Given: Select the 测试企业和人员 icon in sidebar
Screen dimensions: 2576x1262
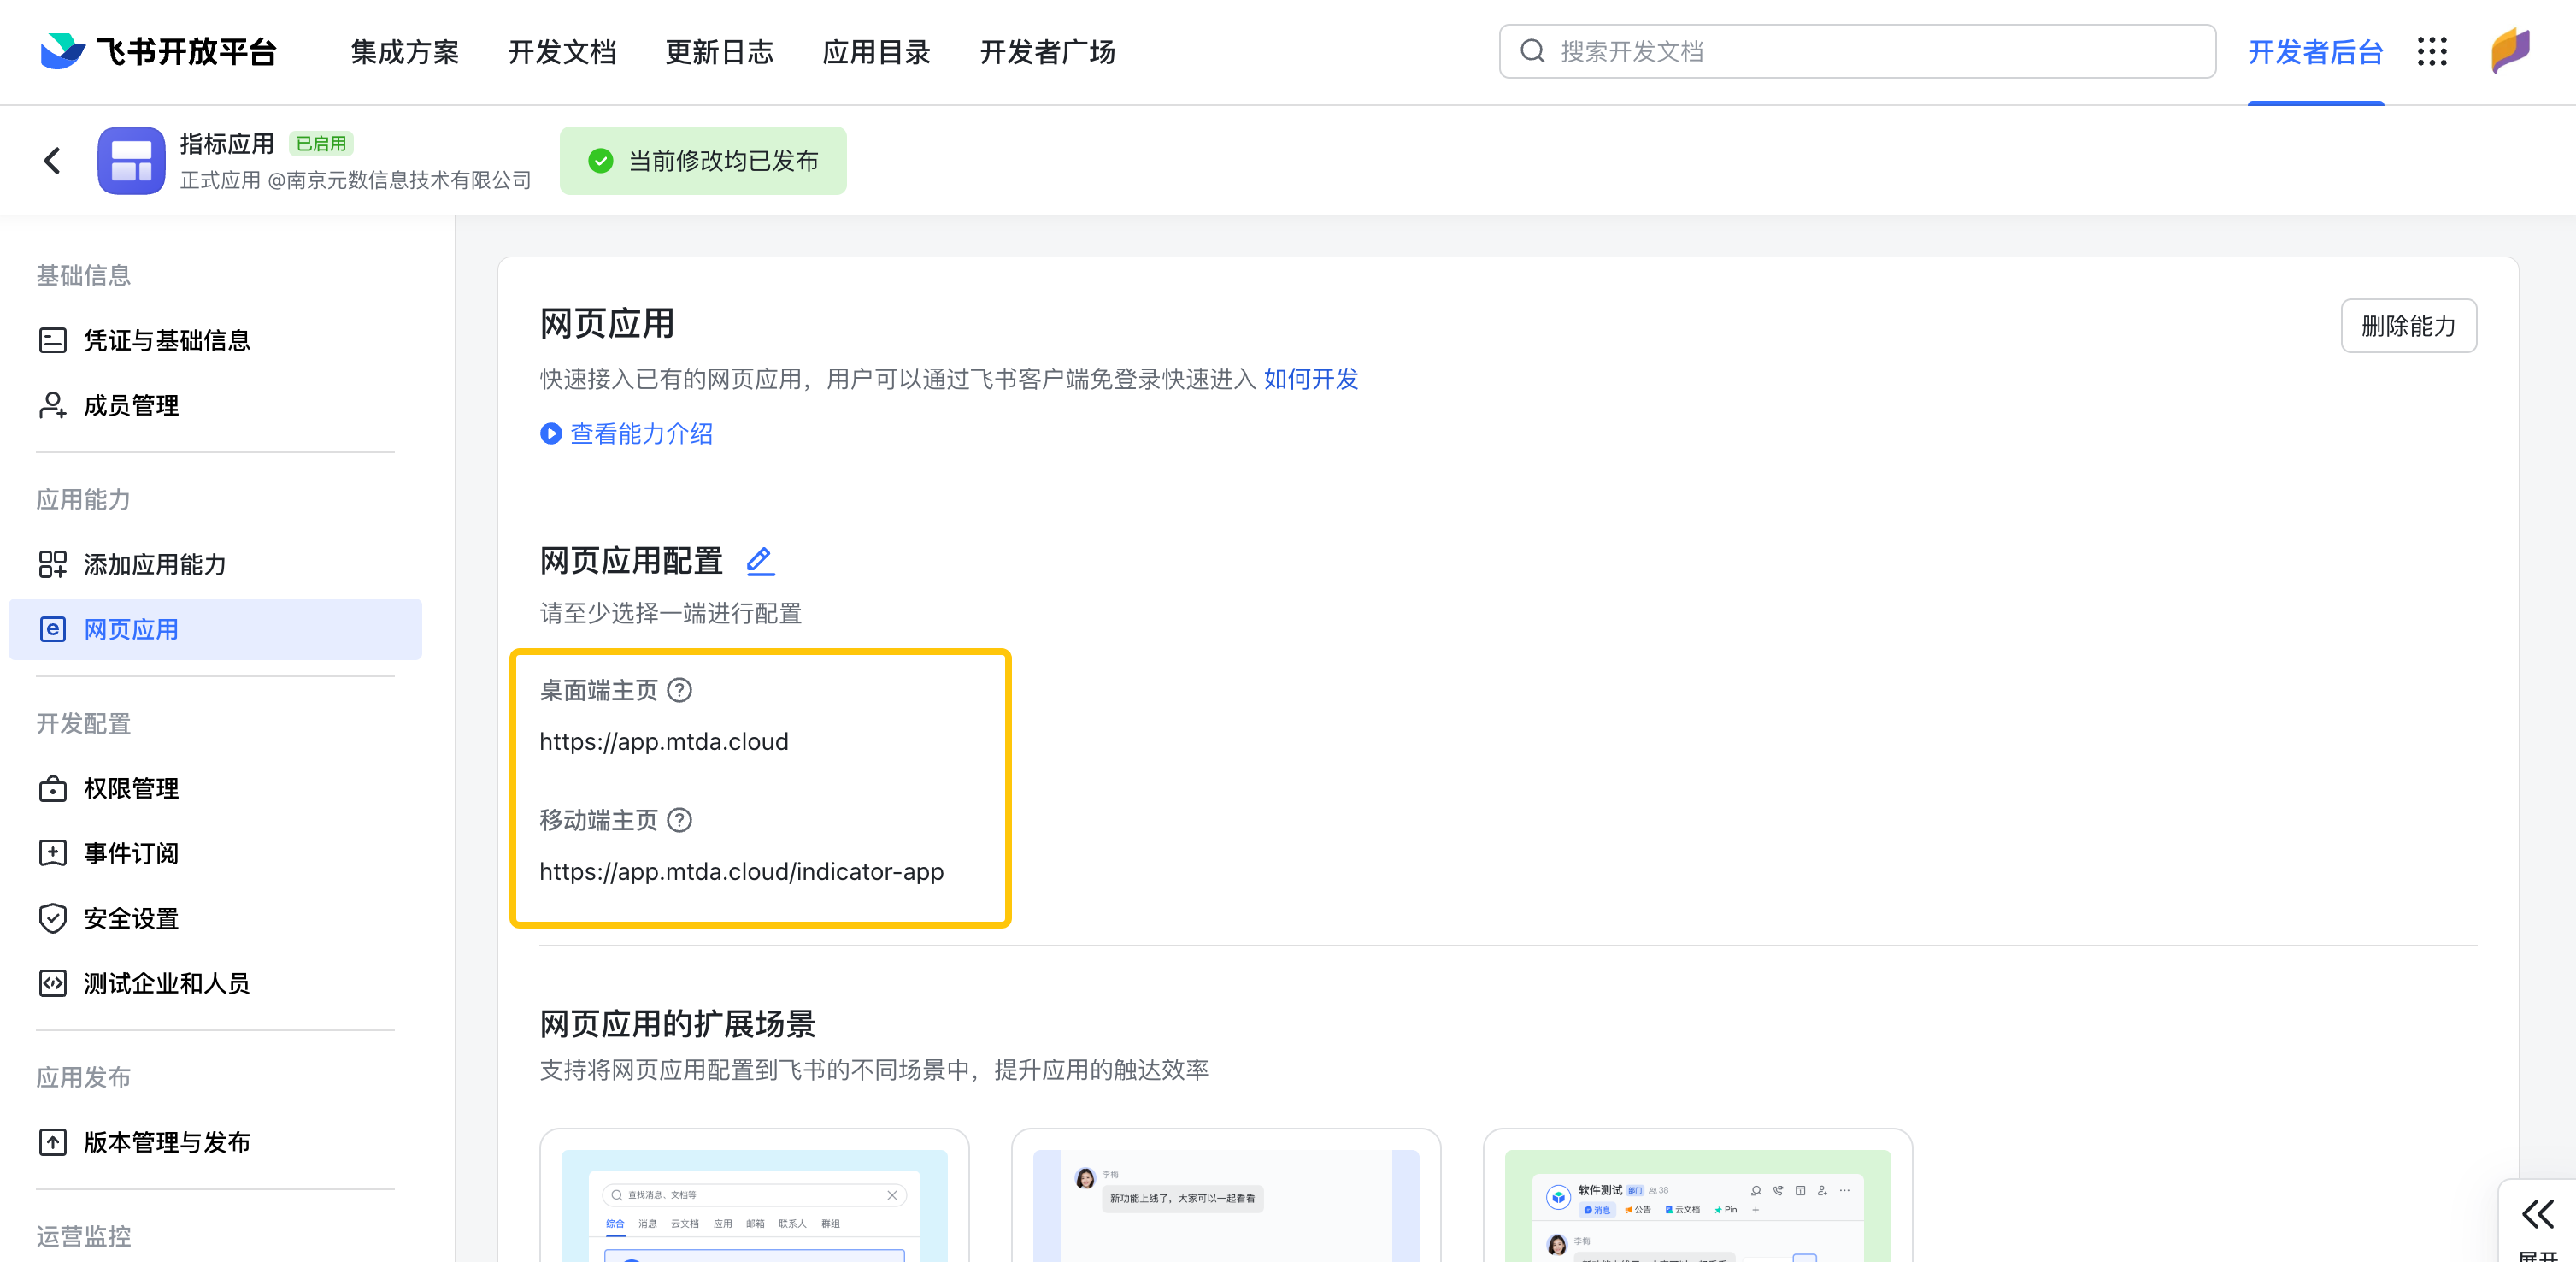Looking at the screenshot, I should coord(53,983).
